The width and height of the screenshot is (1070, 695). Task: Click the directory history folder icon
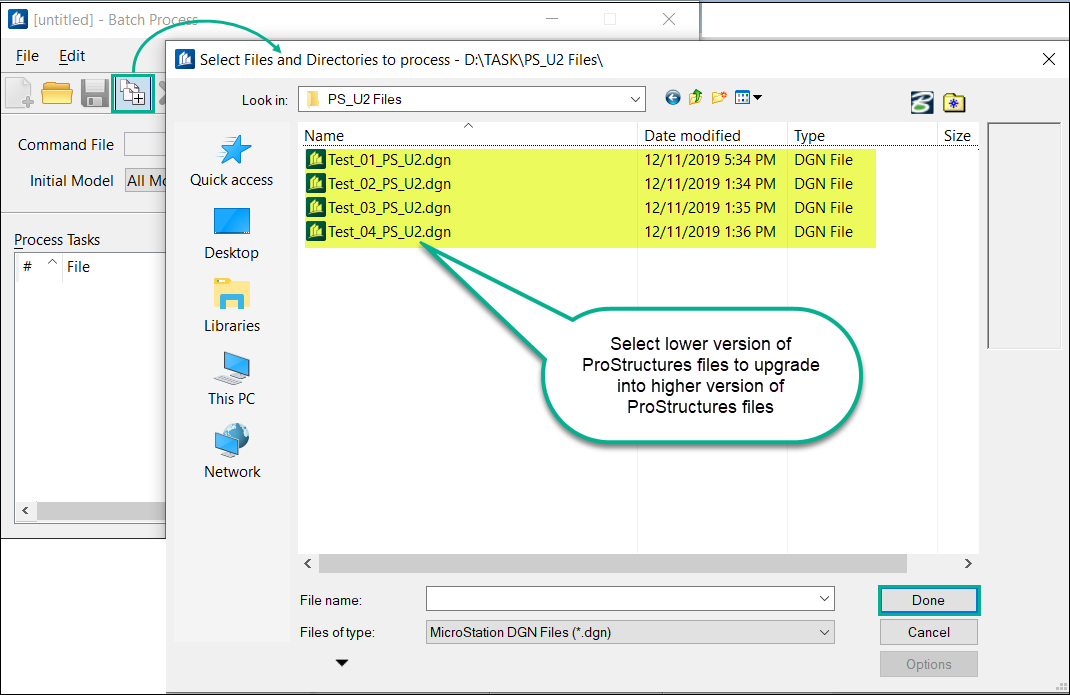(954, 102)
